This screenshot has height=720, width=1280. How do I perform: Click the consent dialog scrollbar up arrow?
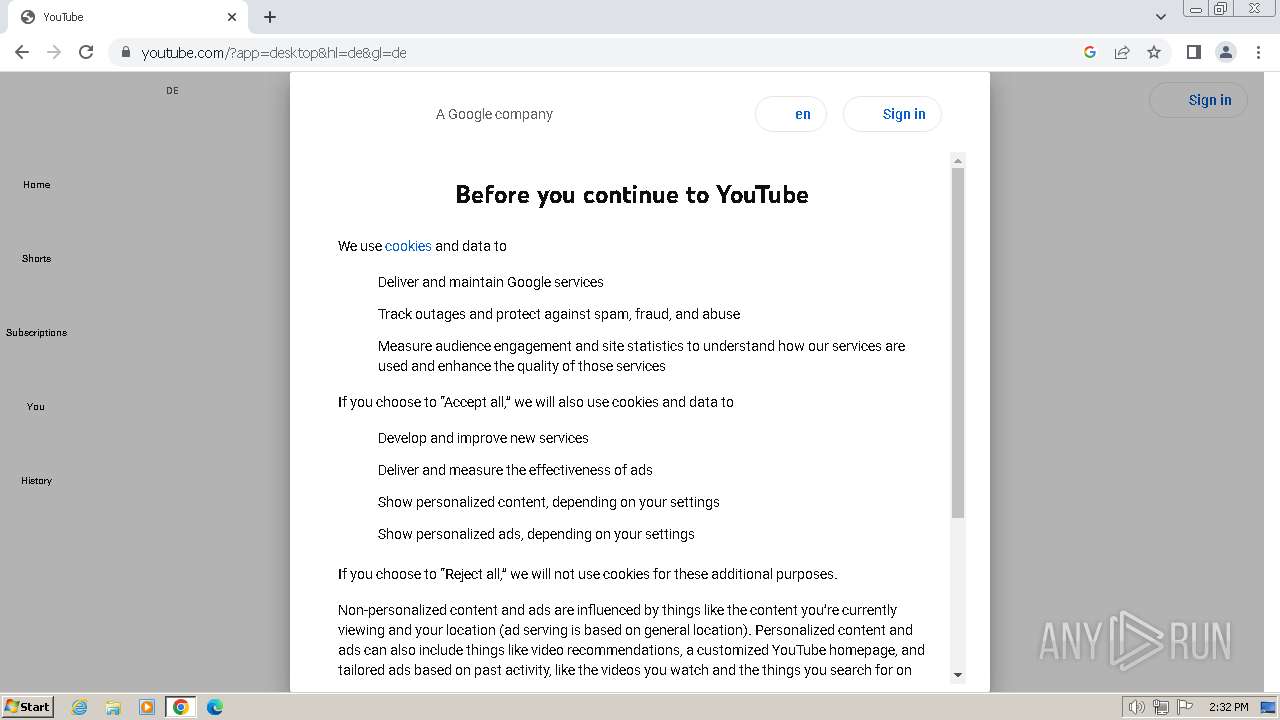pos(958,161)
